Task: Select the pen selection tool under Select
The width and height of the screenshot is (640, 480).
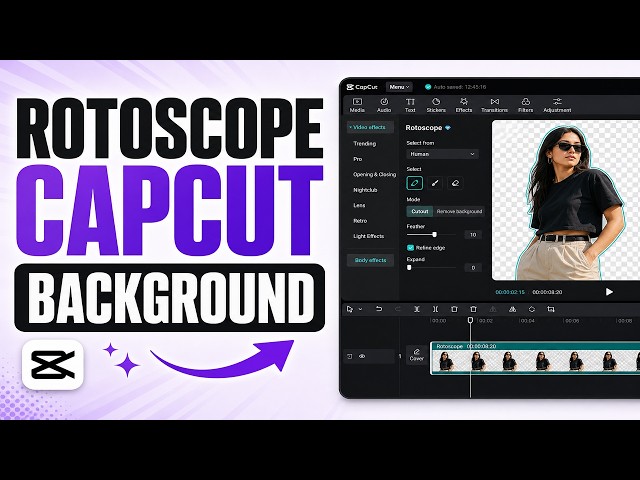Action: [415, 183]
